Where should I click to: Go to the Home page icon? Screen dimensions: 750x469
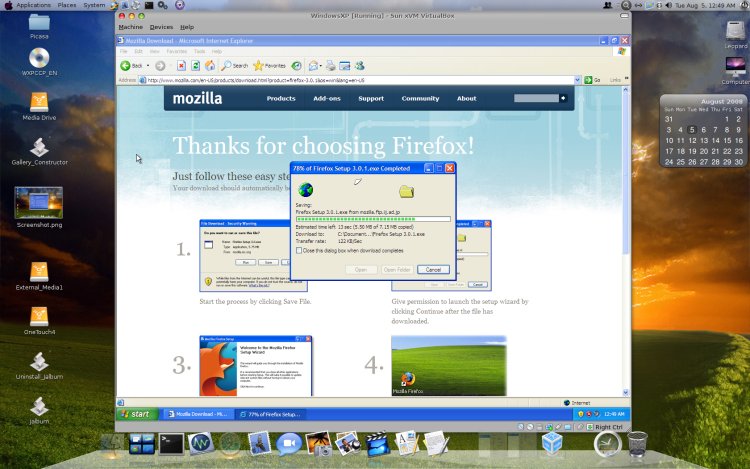(x=210, y=65)
